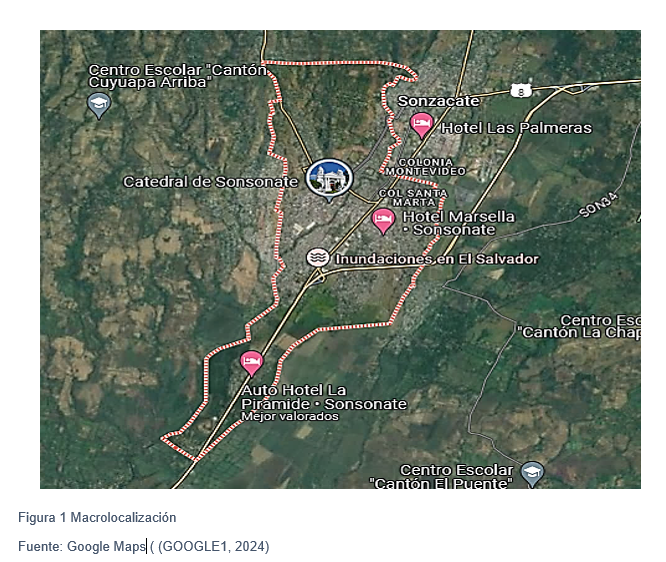This screenshot has height=562, width=666.
Task: Select the Colonia Montevideo label
Action: (426, 167)
